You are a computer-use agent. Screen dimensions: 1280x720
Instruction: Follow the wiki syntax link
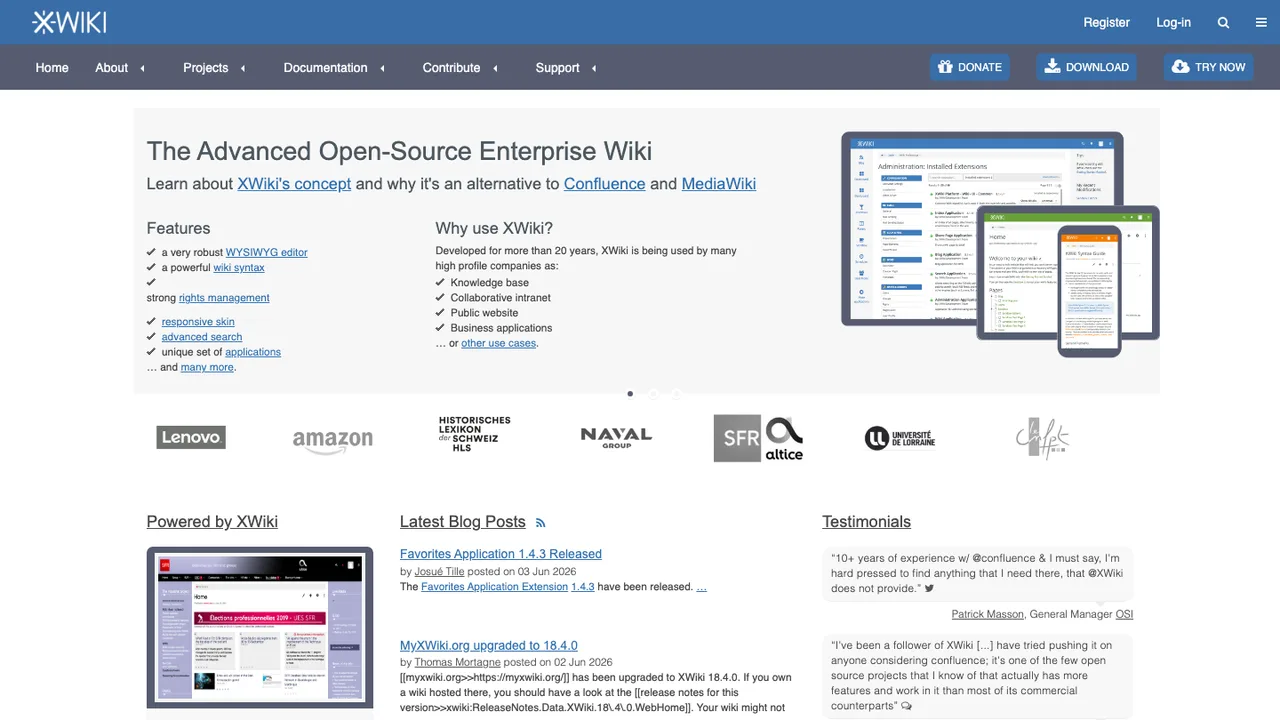pyautogui.click(x=239, y=268)
